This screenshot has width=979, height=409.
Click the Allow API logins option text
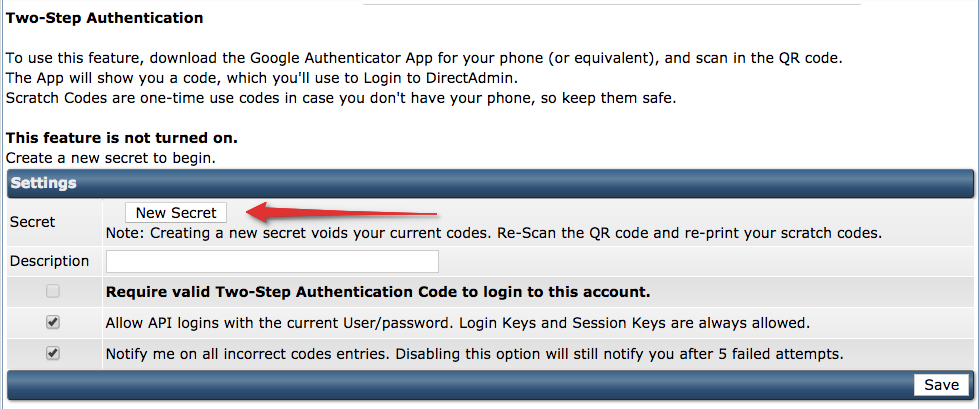point(457,323)
